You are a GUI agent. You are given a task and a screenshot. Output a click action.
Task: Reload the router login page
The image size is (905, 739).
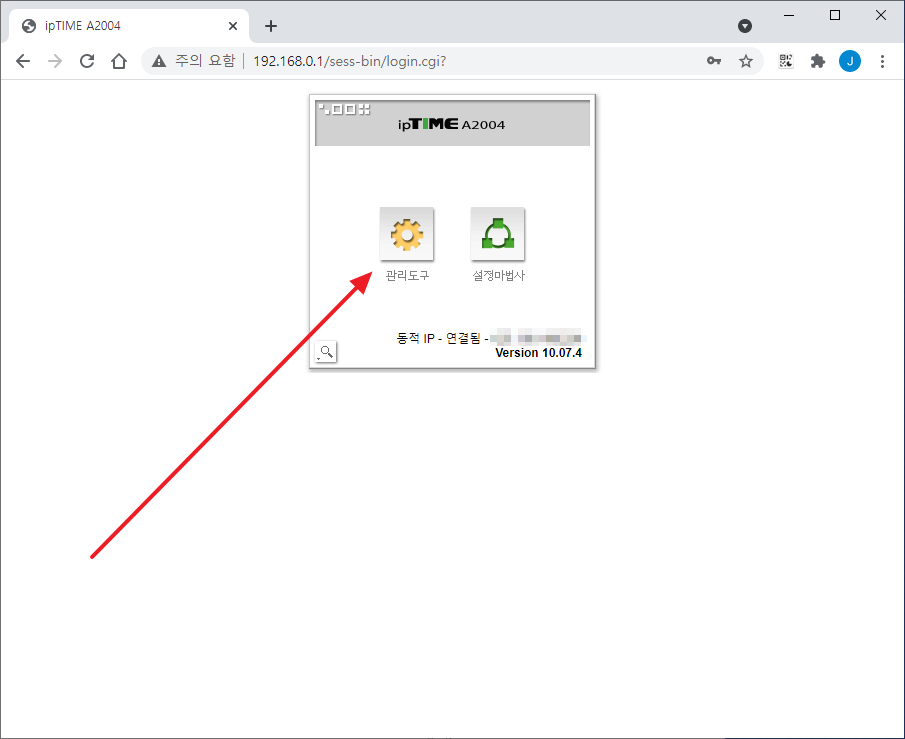coord(87,61)
